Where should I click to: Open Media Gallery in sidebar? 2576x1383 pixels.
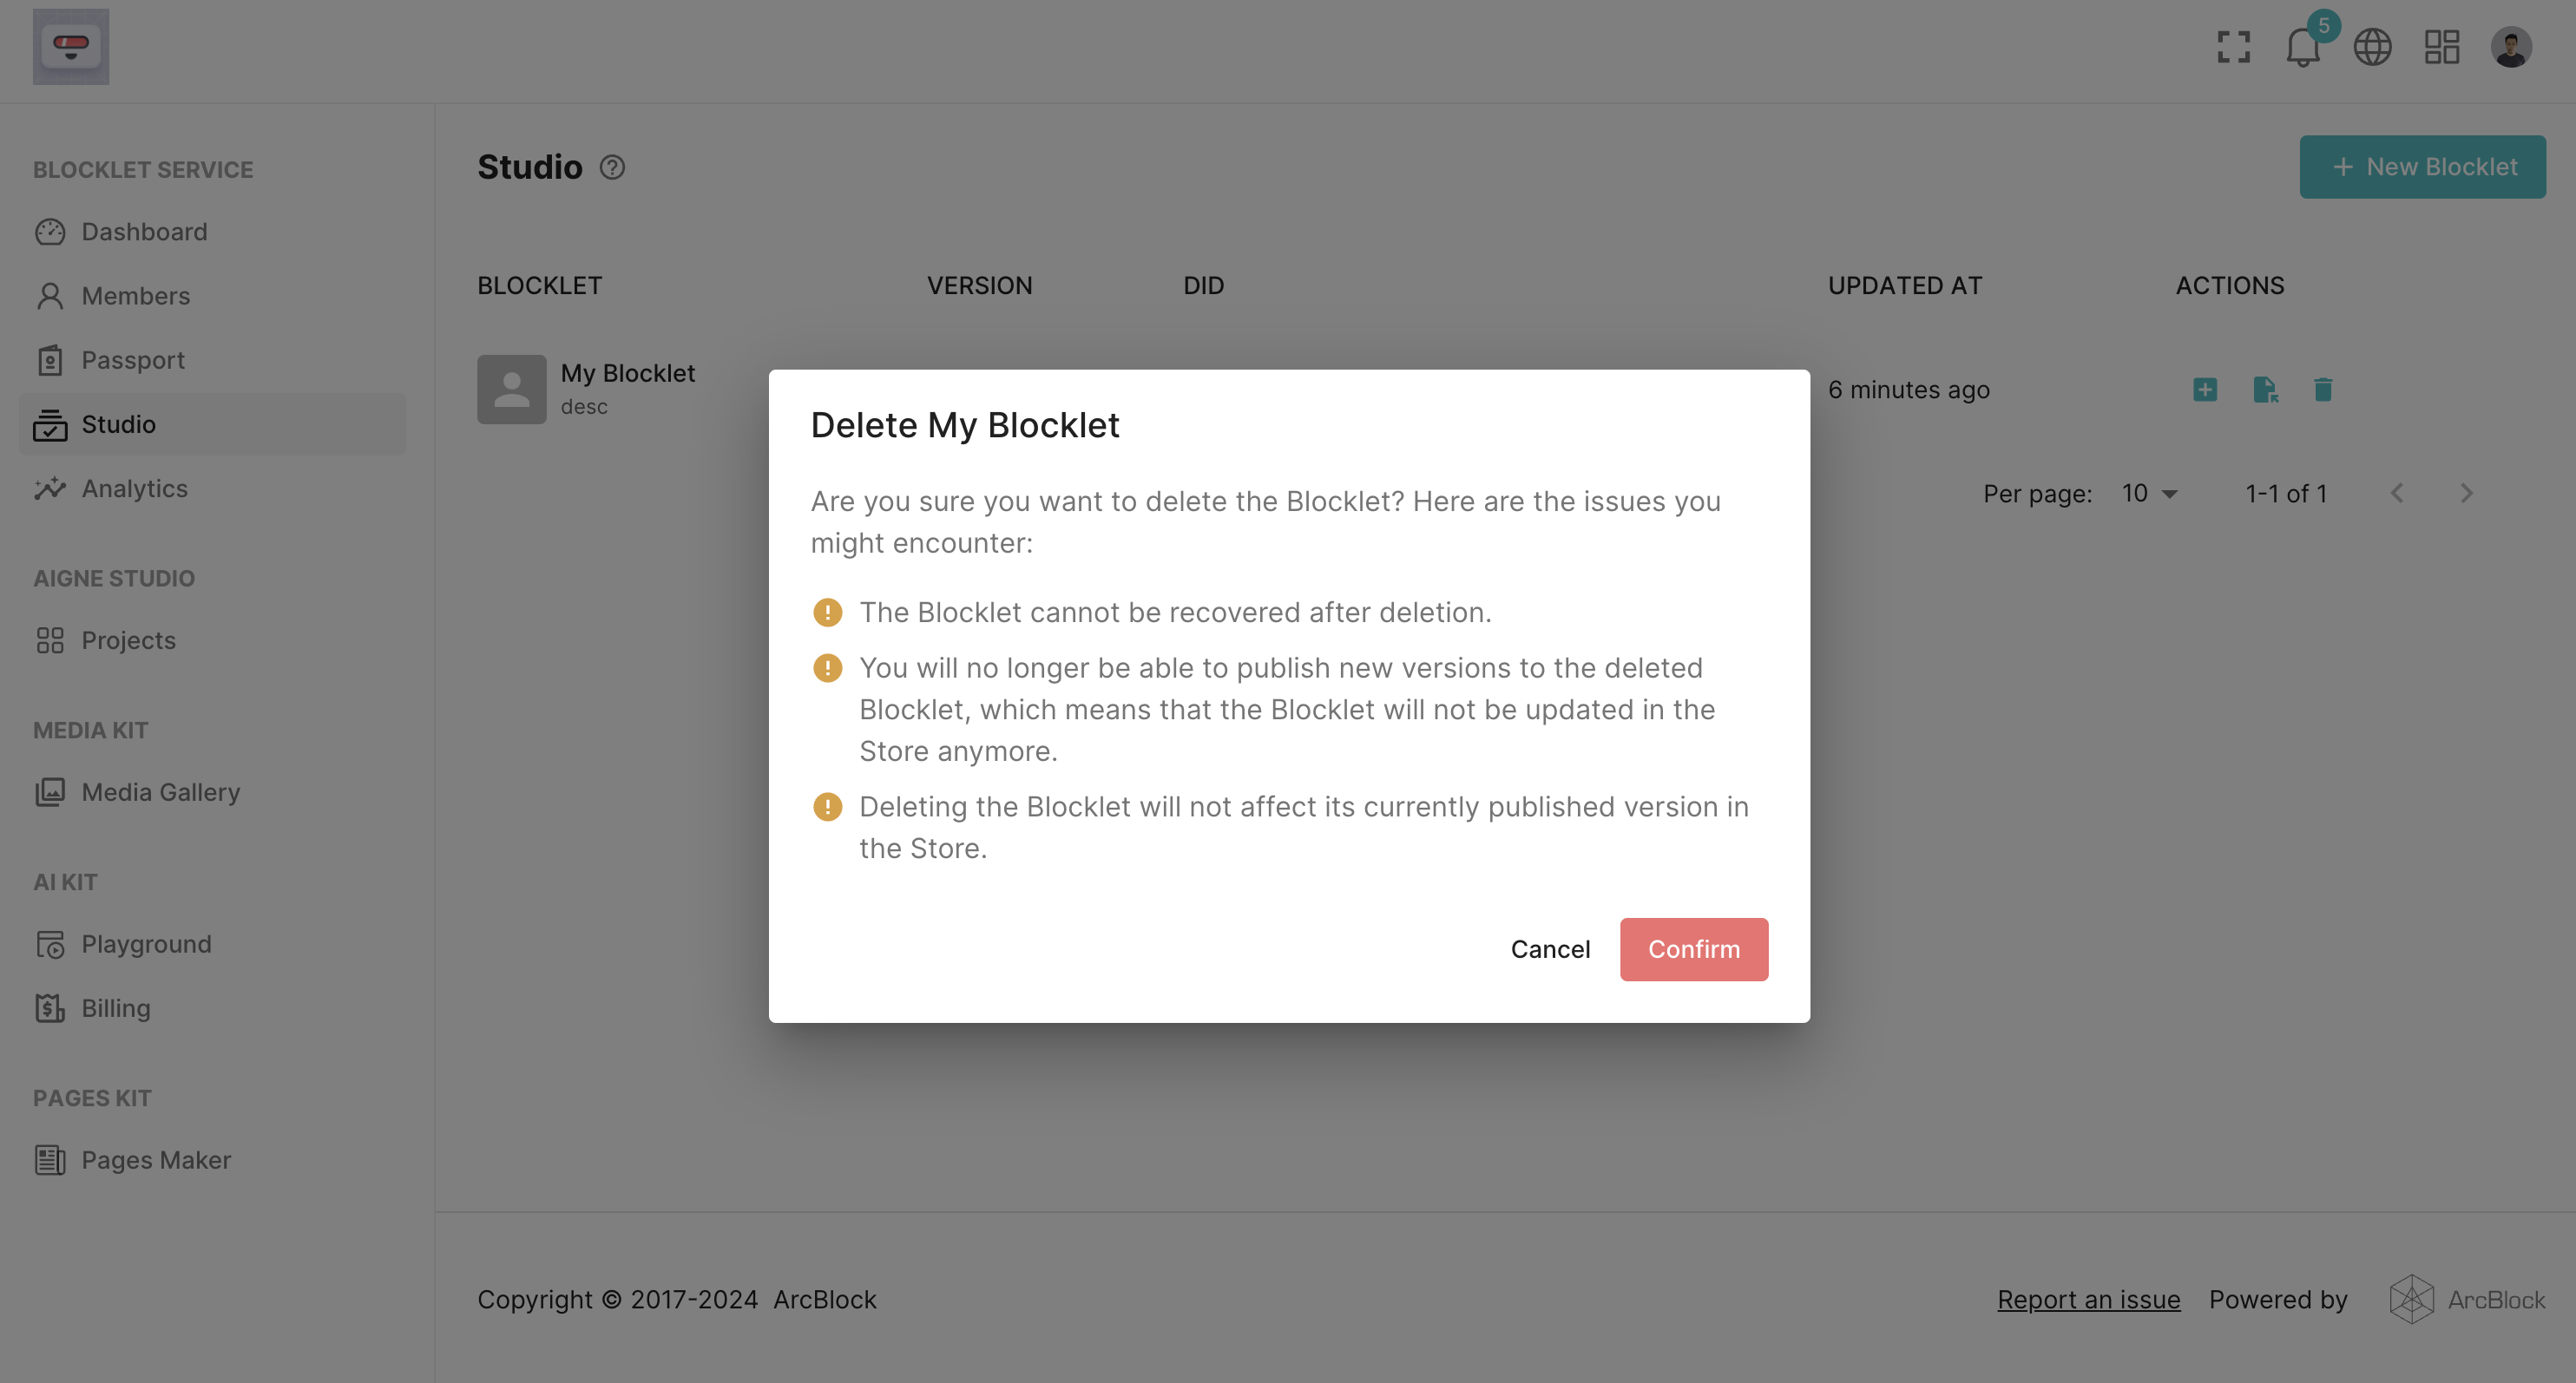coord(160,792)
